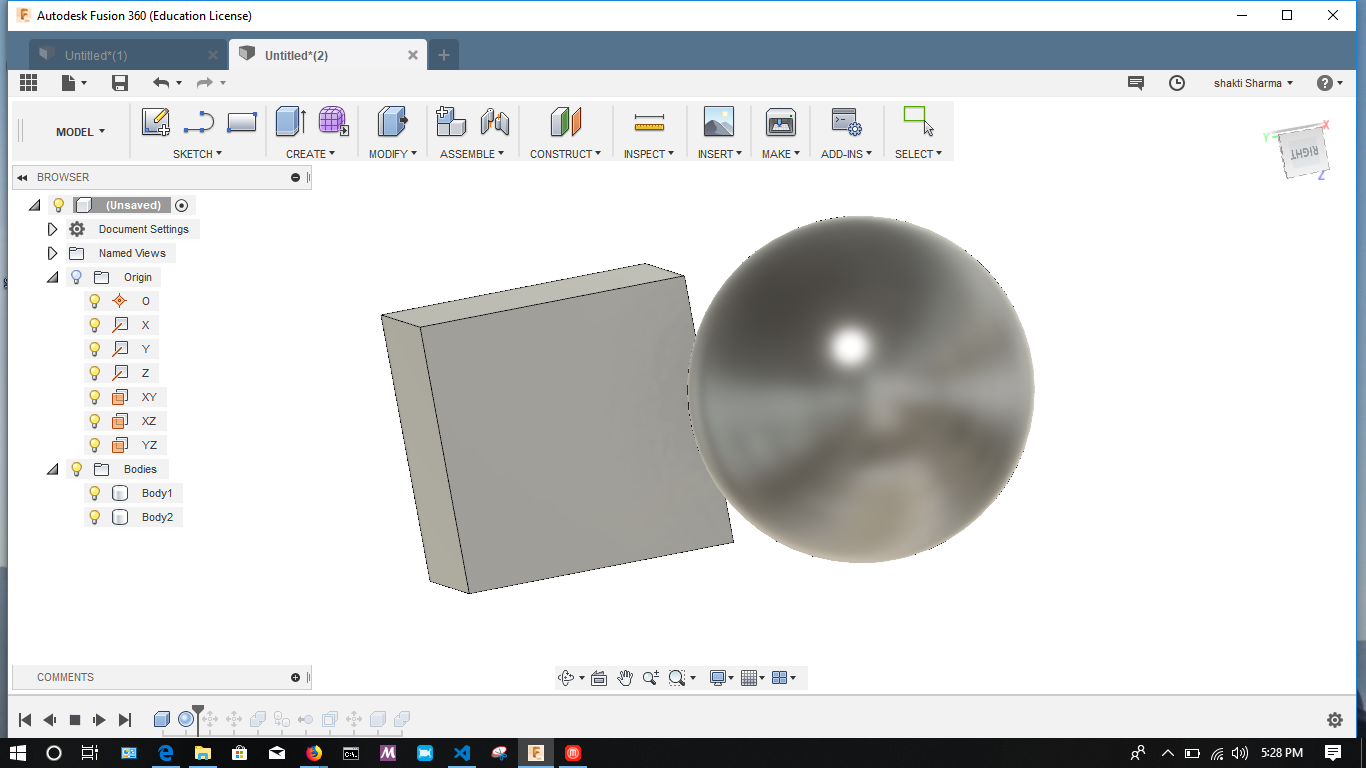Select Body2 in the browser tree
Image resolution: width=1366 pixels, height=768 pixels.
(x=157, y=517)
